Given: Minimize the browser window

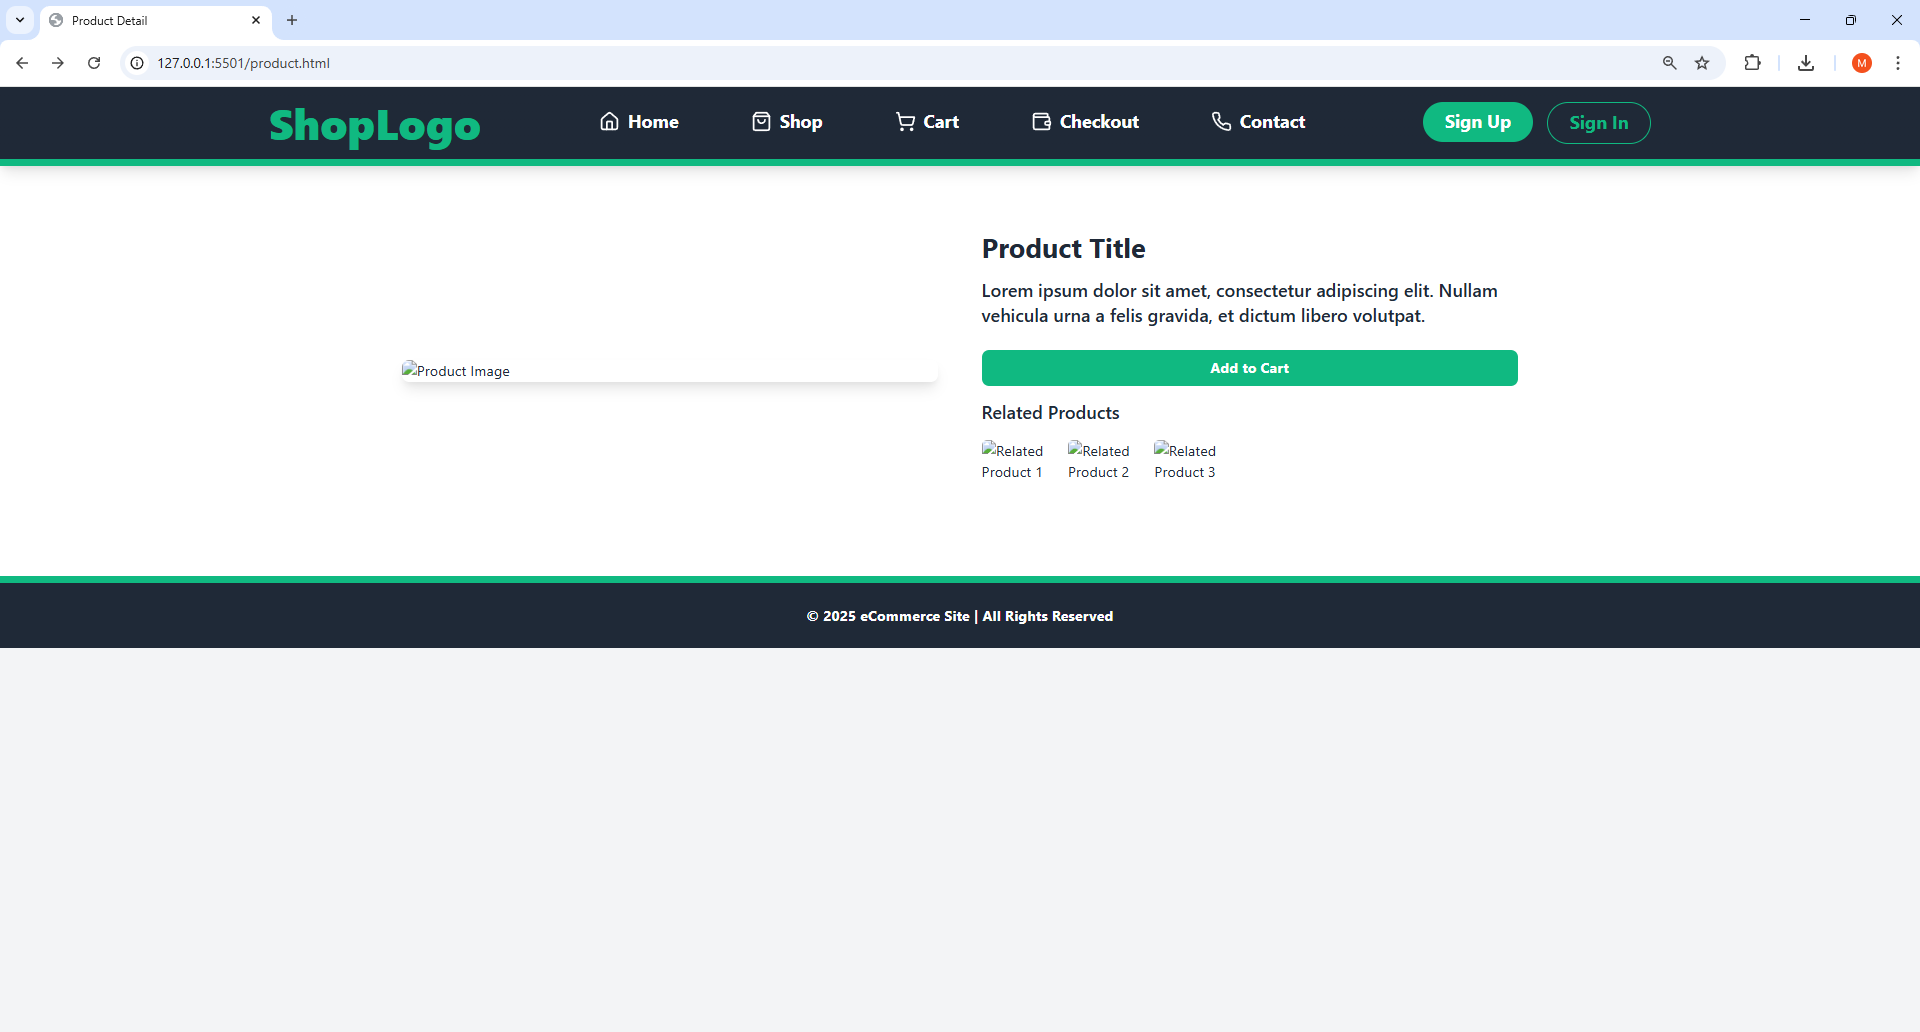Looking at the screenshot, I should tap(1805, 20).
